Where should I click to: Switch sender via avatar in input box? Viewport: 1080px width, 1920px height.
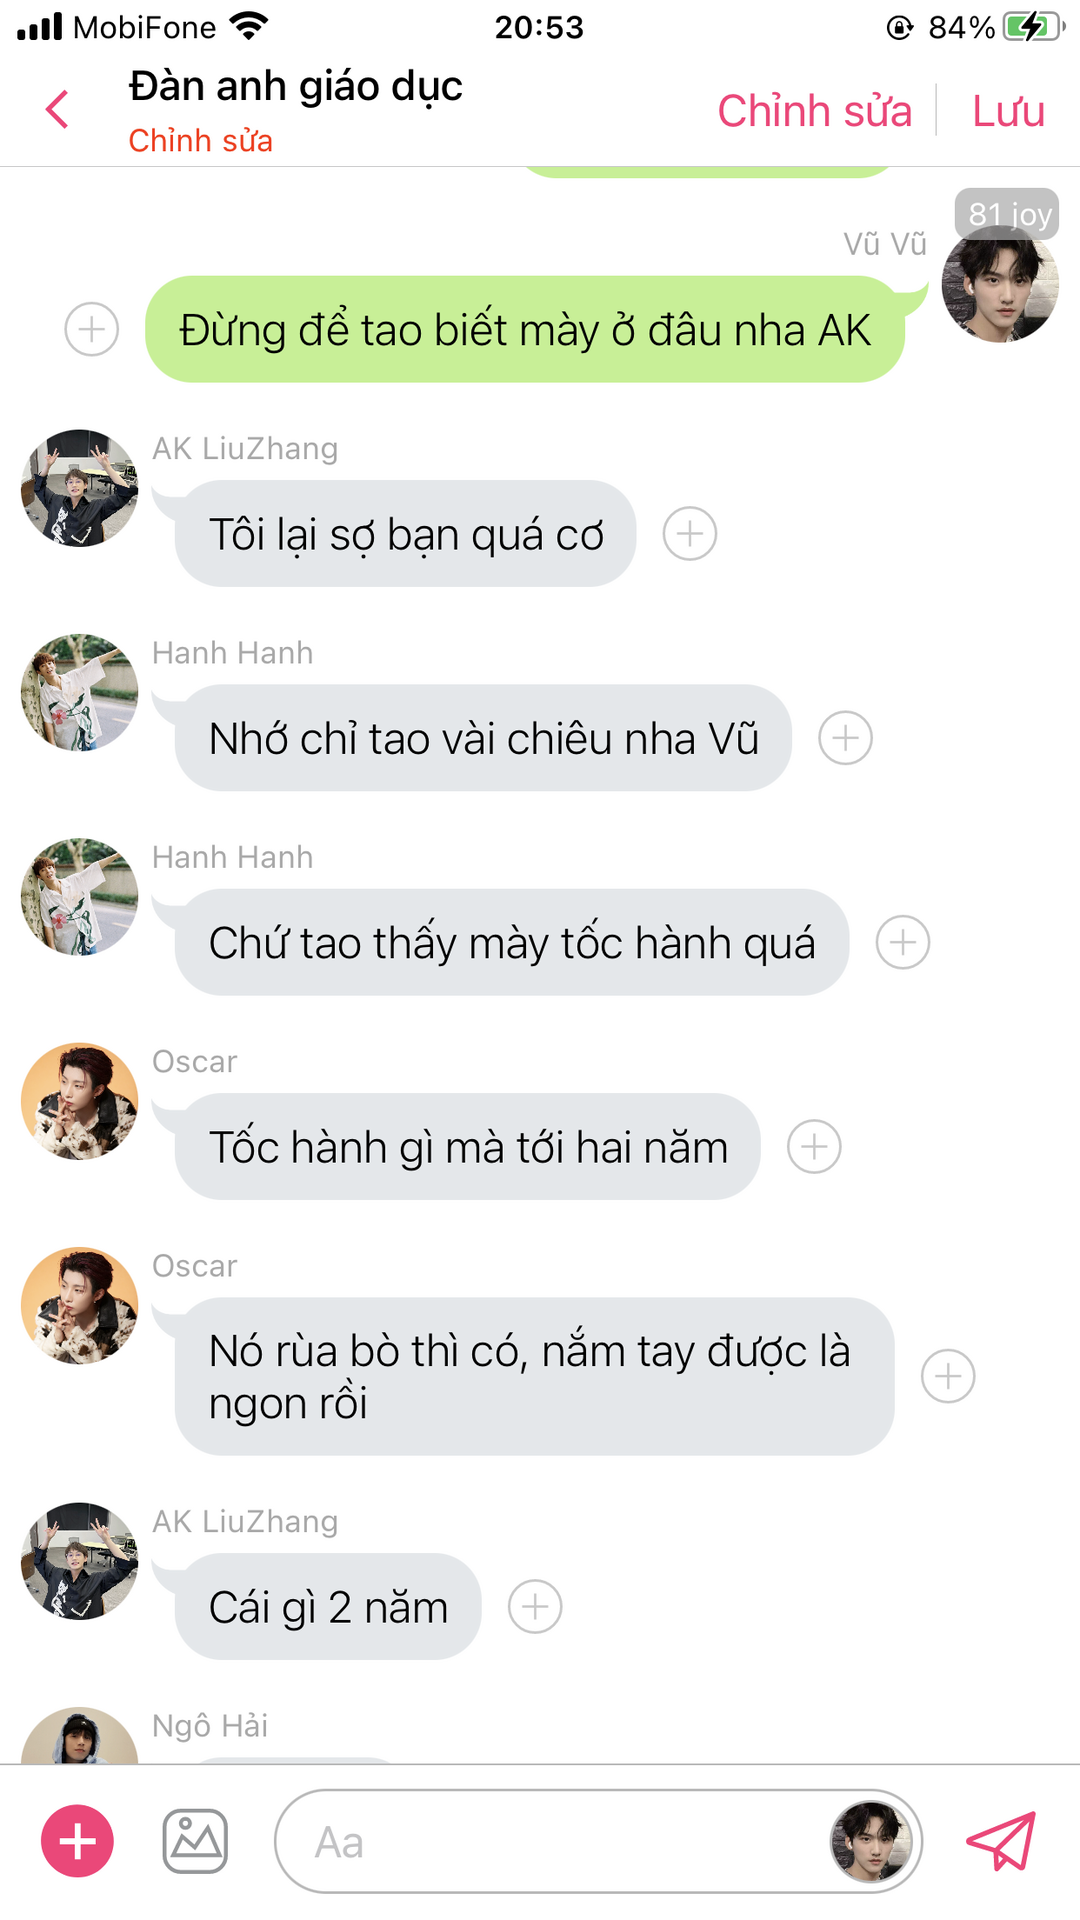click(872, 1841)
